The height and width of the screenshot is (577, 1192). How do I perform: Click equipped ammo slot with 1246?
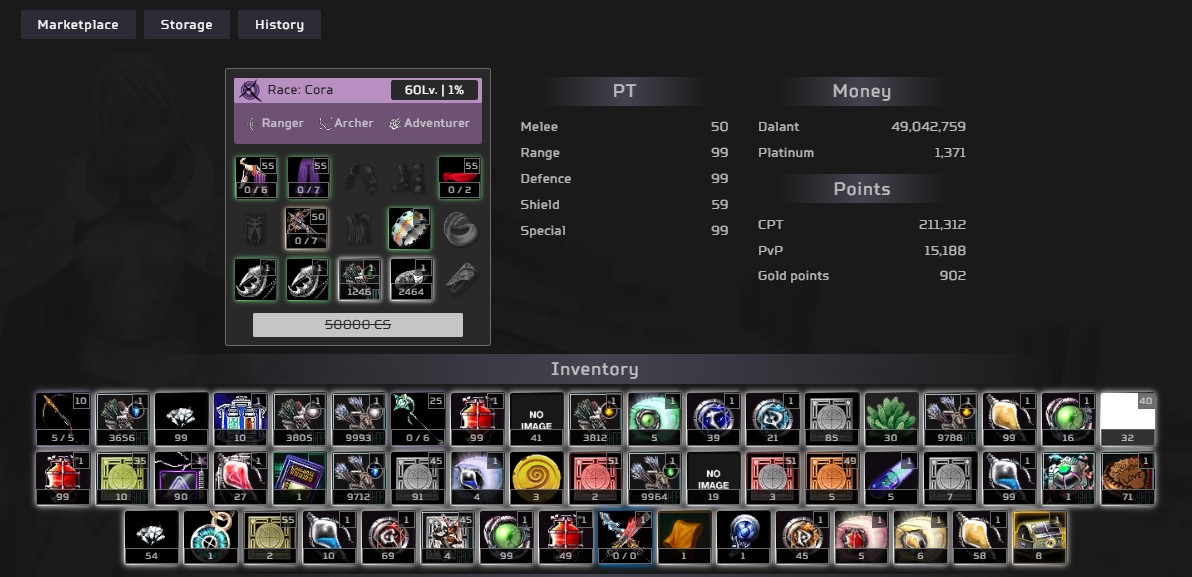coord(359,280)
